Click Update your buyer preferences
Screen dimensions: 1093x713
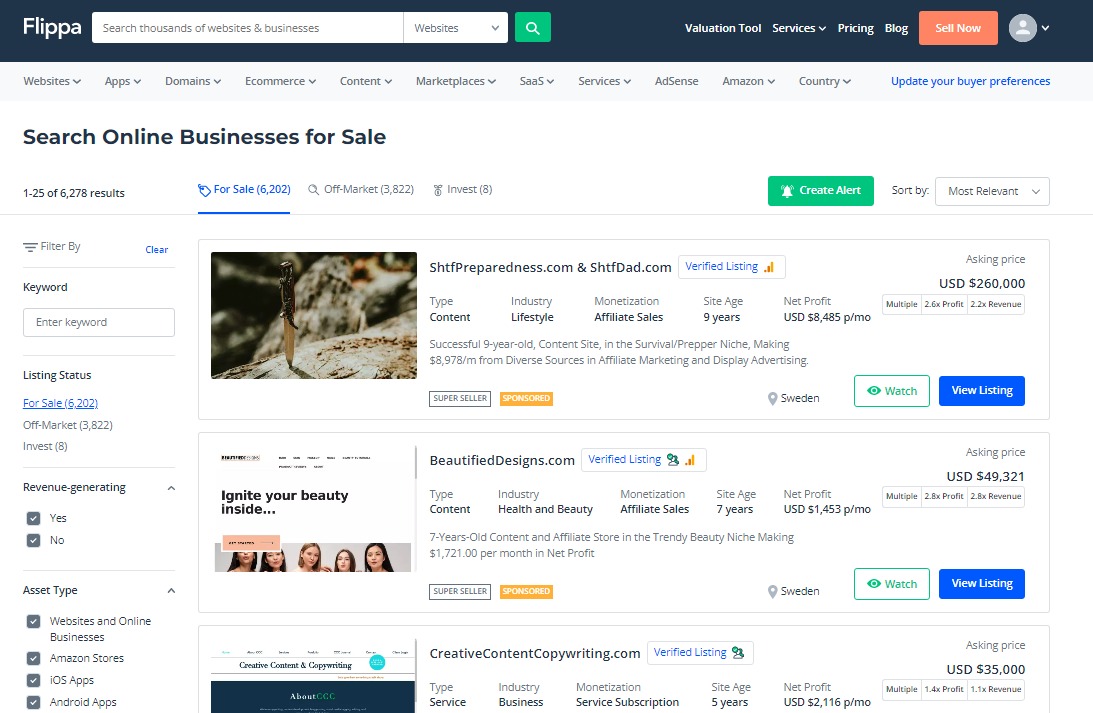coord(970,81)
